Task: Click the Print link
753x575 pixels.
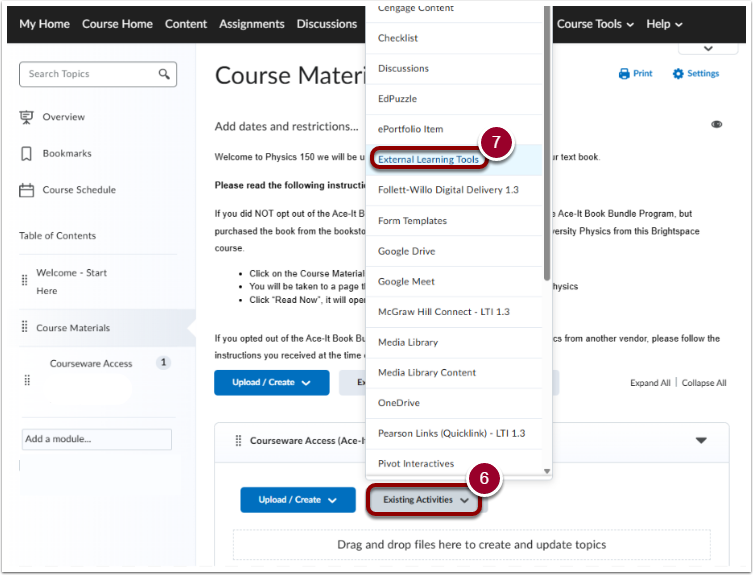Action: tap(642, 73)
